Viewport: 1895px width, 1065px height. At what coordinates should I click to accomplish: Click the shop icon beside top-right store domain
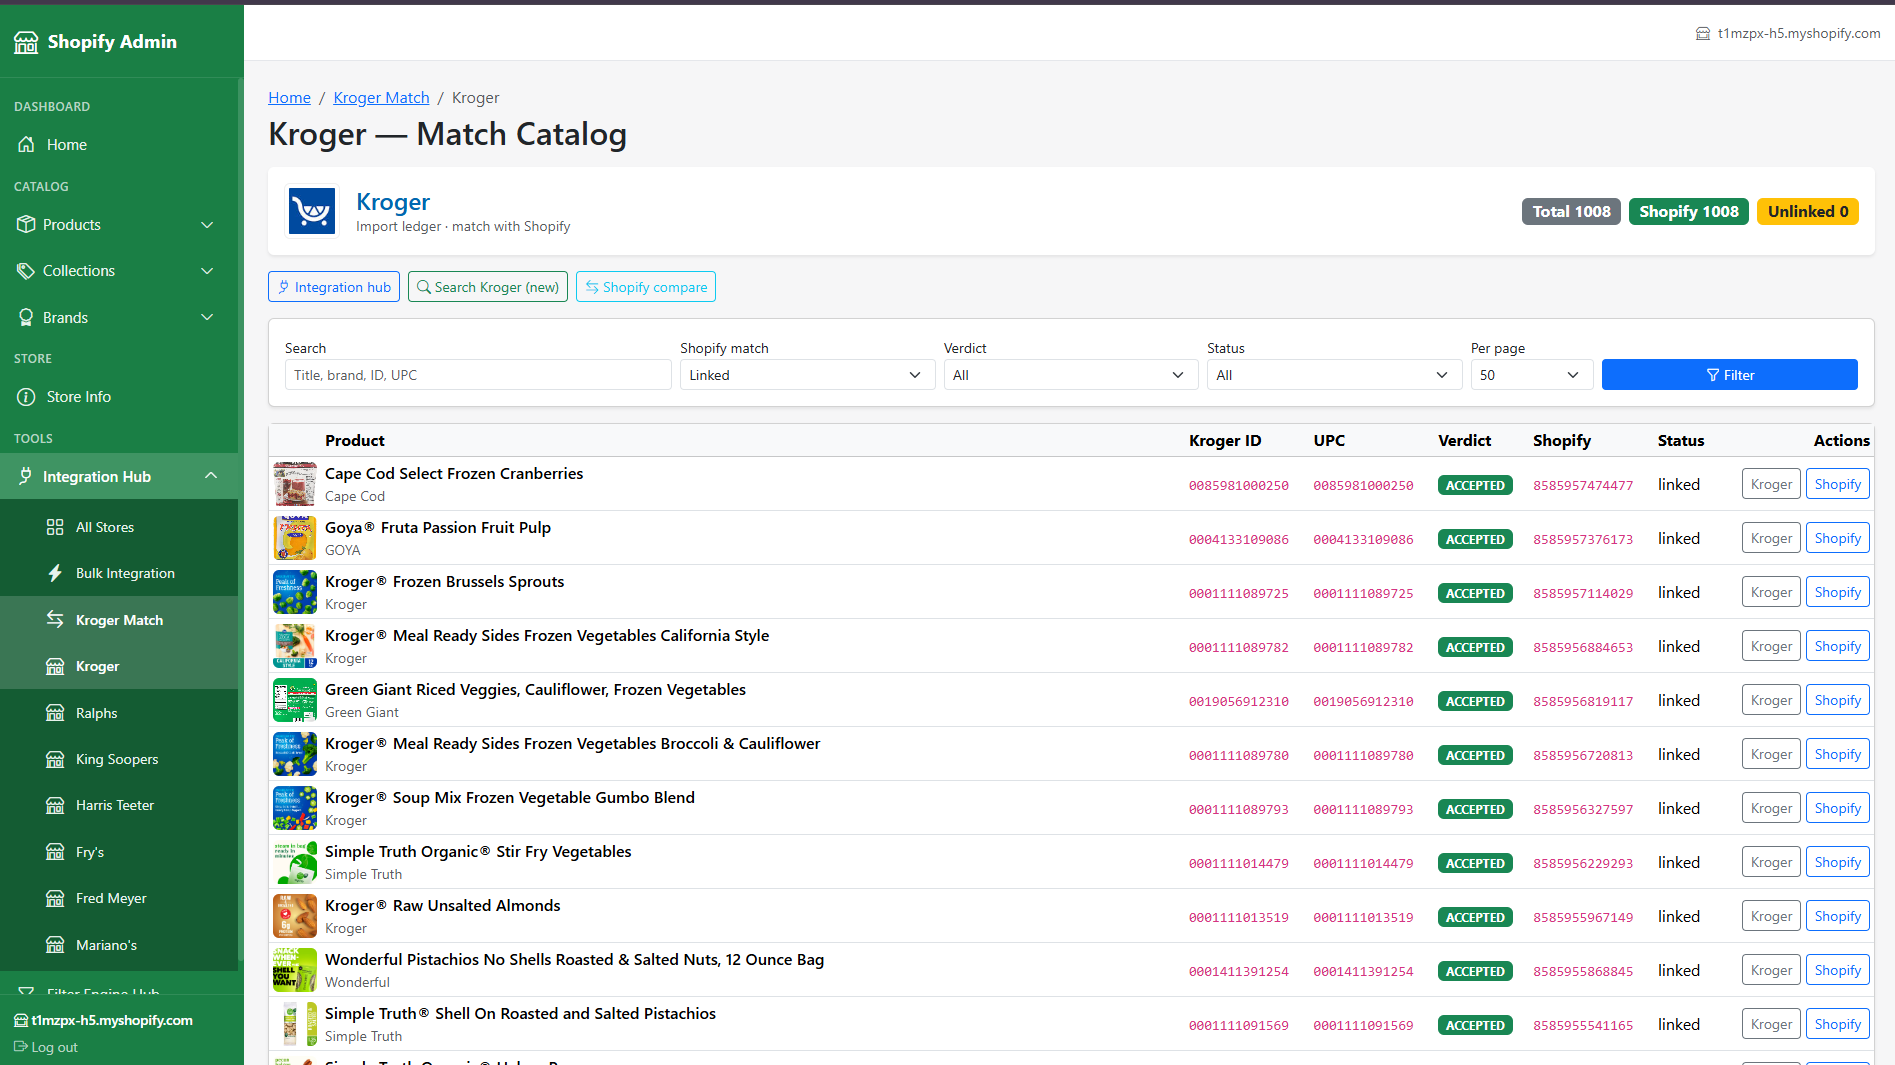(1702, 34)
